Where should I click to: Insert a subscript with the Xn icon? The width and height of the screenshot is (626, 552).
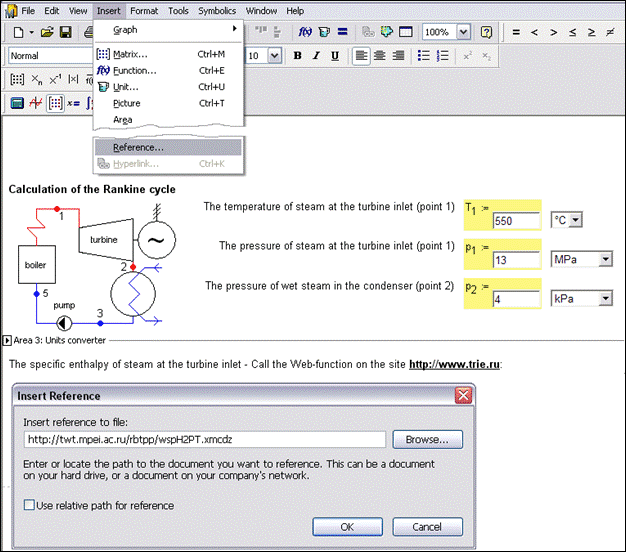click(36, 80)
